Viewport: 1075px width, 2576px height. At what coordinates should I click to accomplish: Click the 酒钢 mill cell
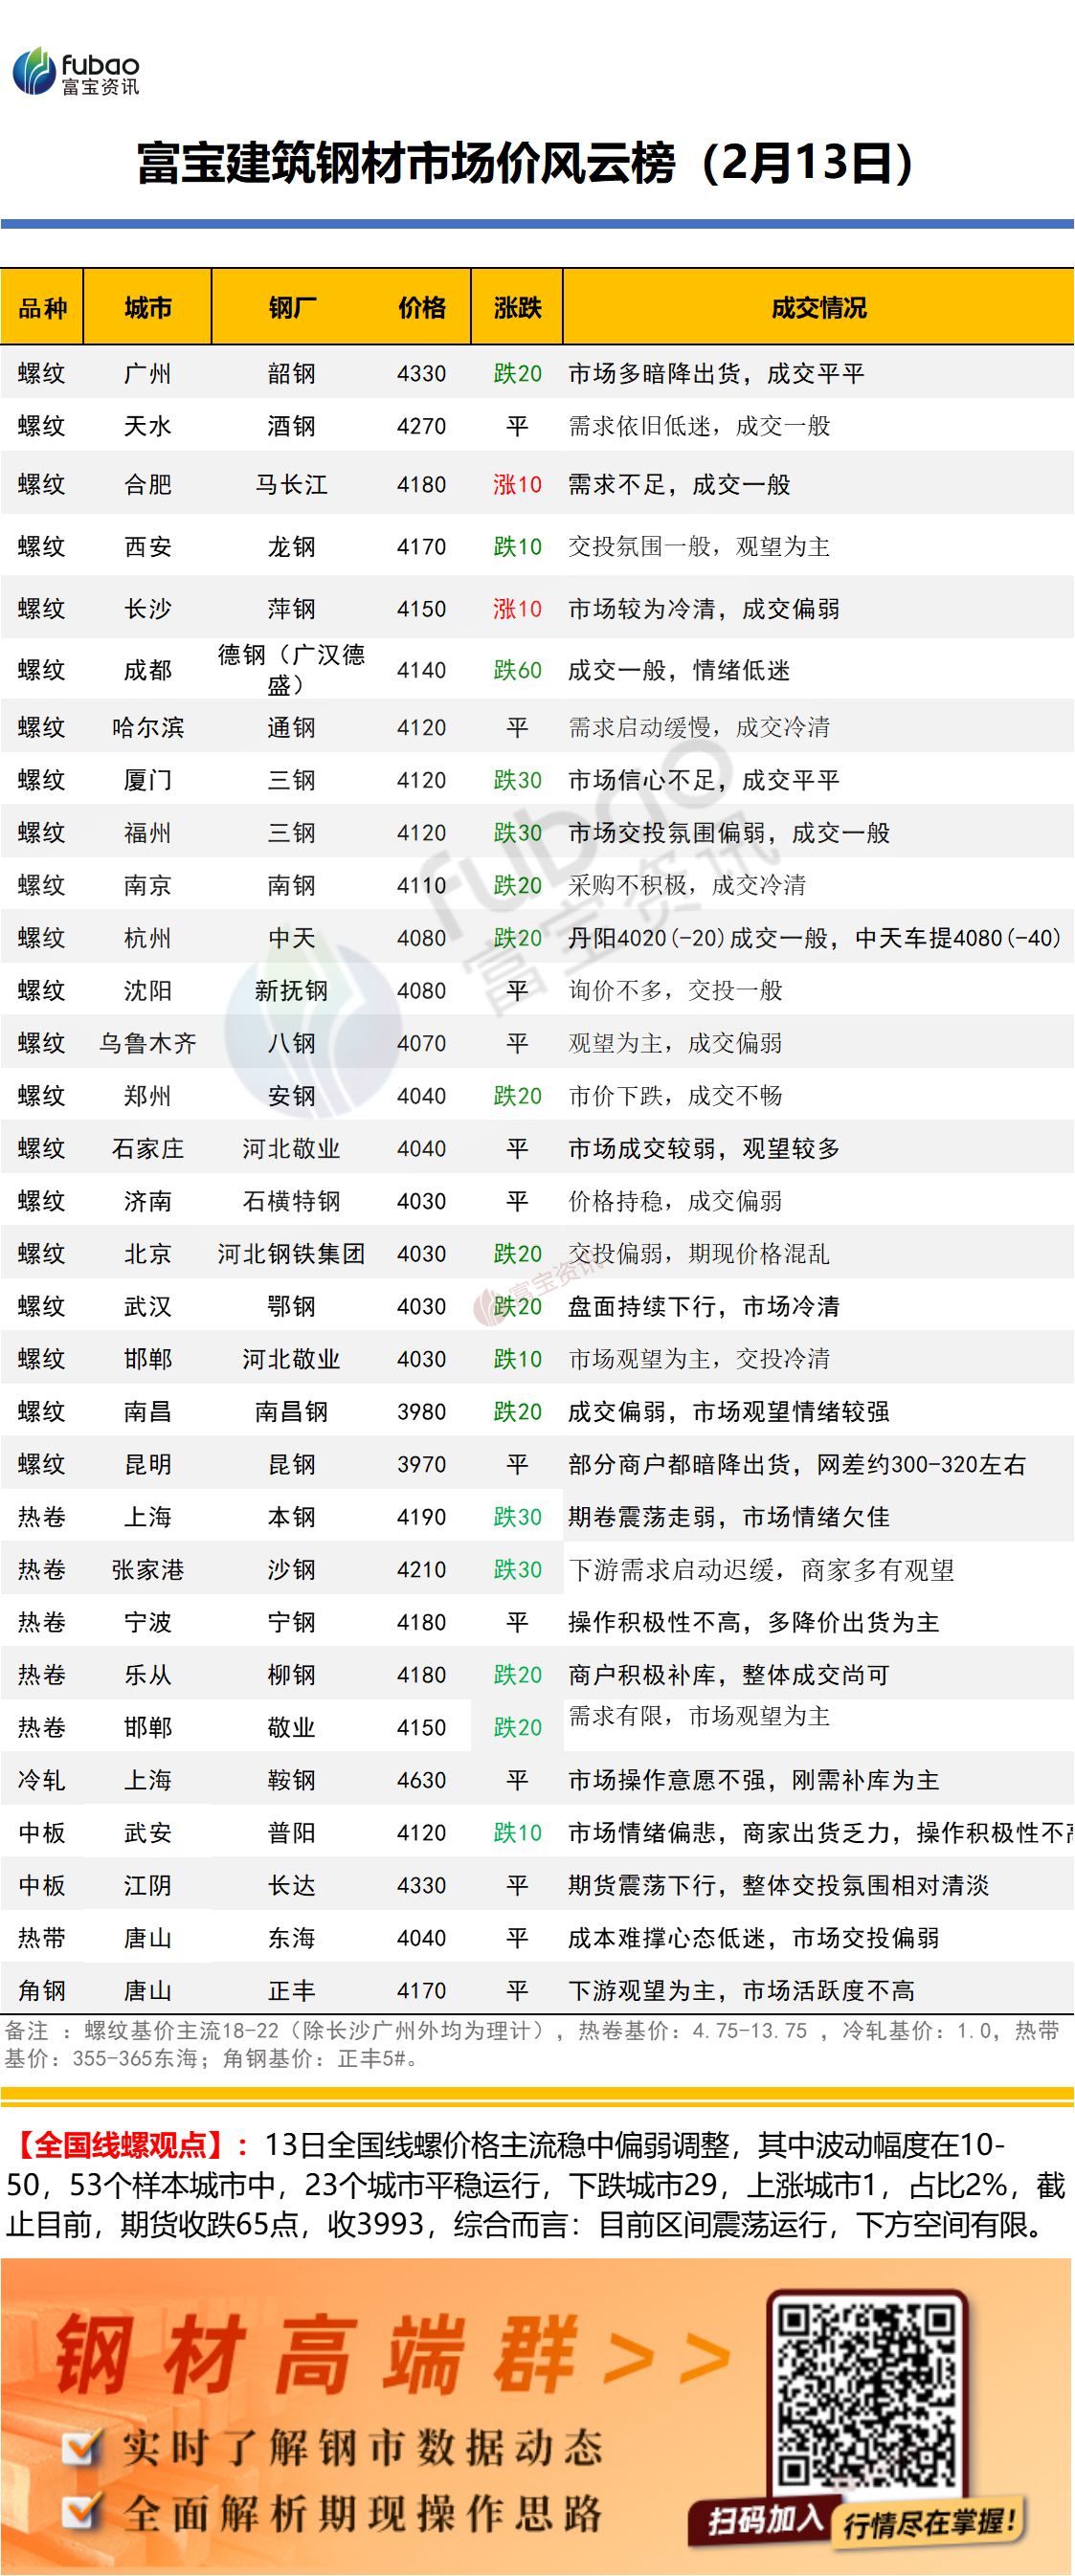click(x=292, y=426)
